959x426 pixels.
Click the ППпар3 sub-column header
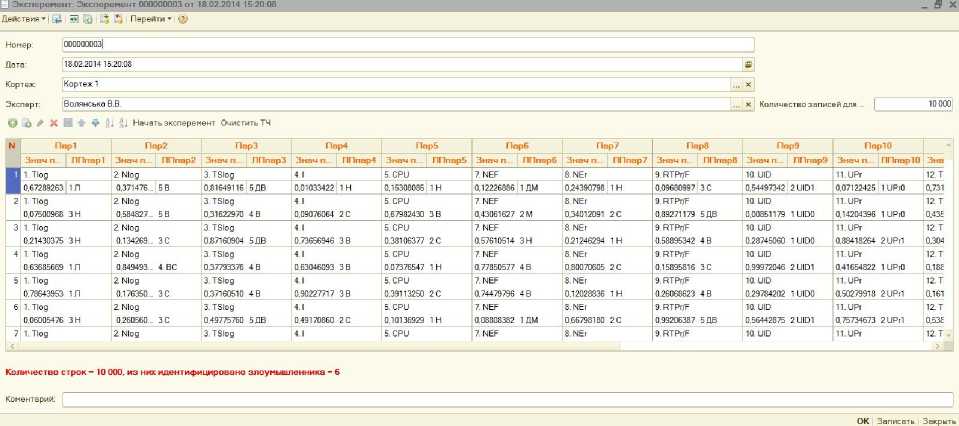[268, 160]
